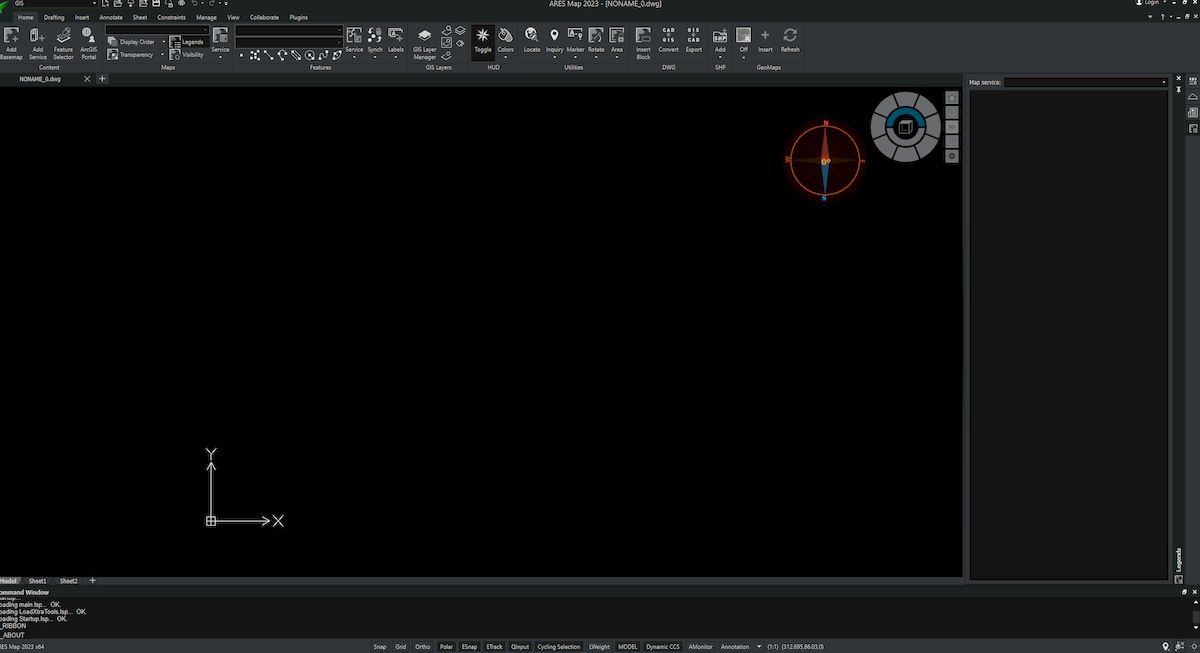Click Dynamic CCS in status bar
Image resolution: width=1200 pixels, height=653 pixels.
[x=662, y=647]
